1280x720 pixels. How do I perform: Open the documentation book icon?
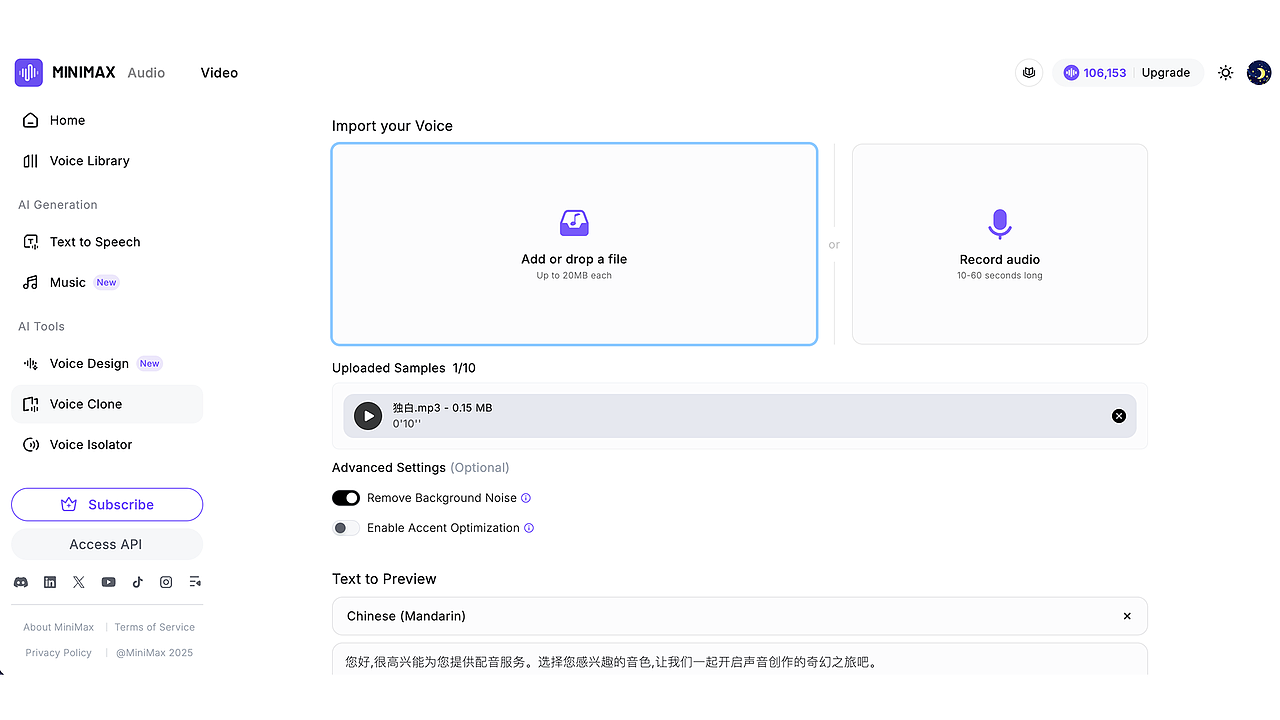click(x=1029, y=72)
